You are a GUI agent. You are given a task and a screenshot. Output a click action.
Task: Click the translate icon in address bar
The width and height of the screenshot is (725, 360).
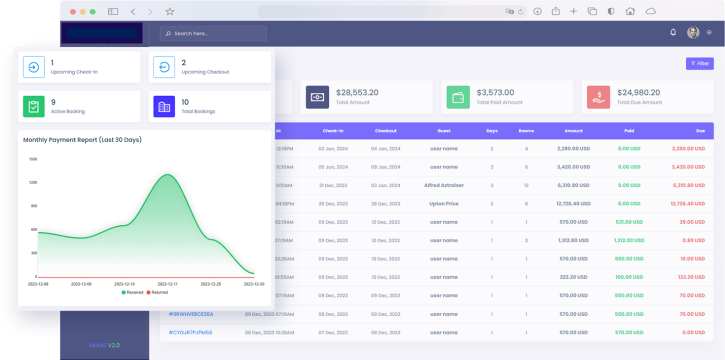[510, 12]
